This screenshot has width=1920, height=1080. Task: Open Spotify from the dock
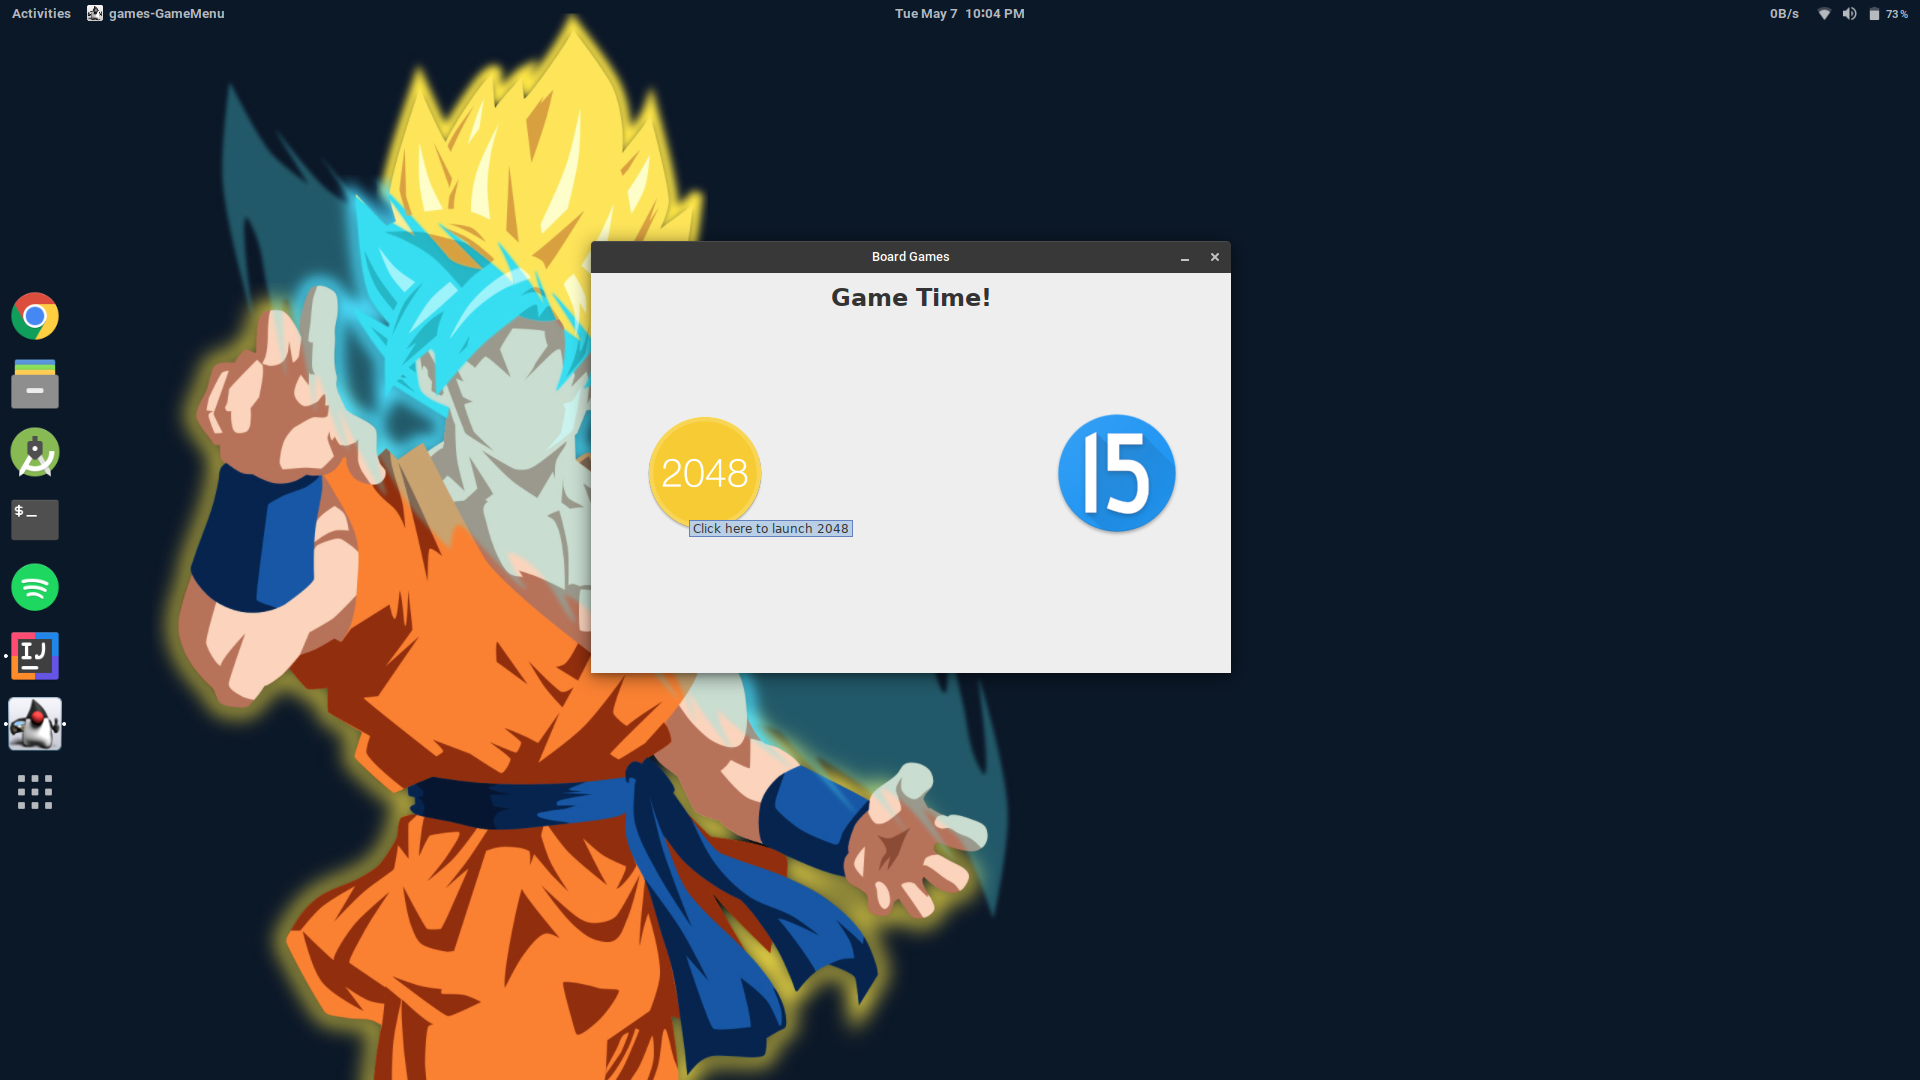[x=35, y=588]
